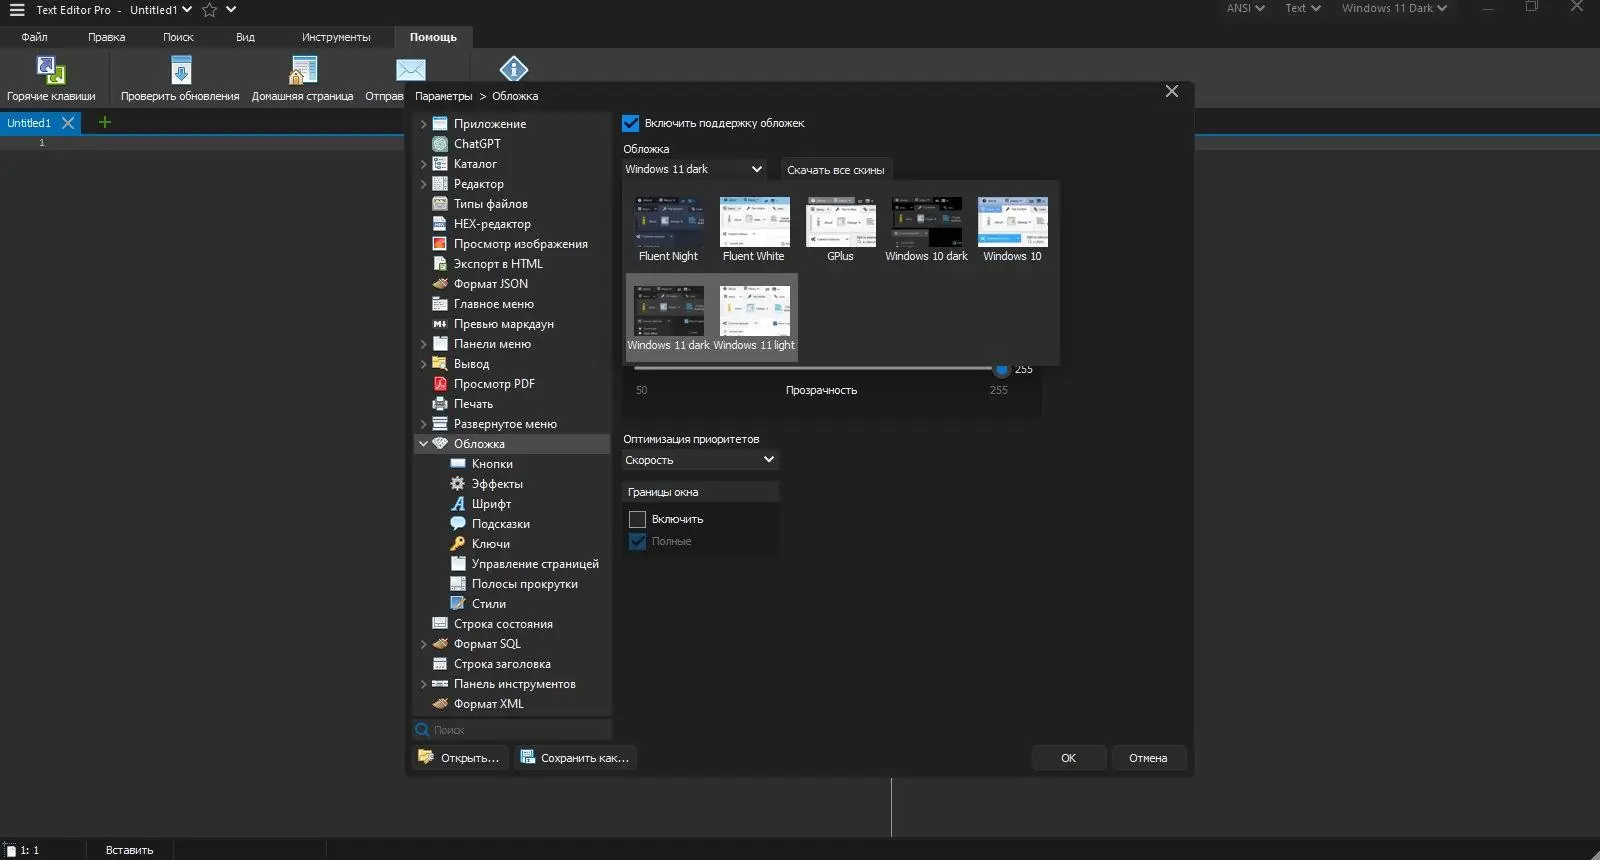Open the Правка menu

coord(106,37)
